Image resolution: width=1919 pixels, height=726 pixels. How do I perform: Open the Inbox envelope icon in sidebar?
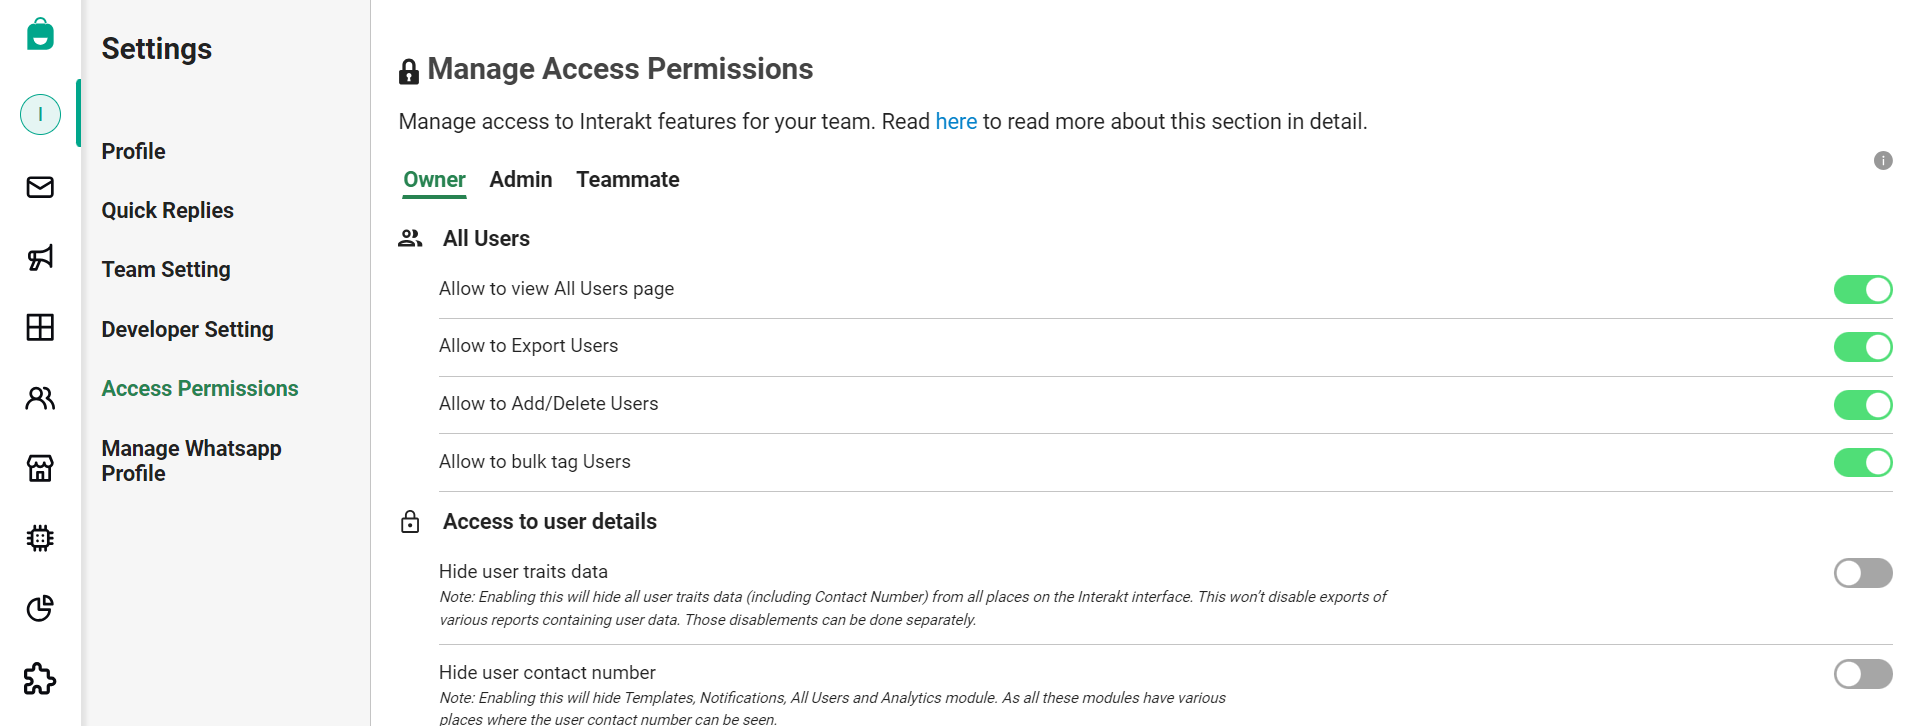39,187
